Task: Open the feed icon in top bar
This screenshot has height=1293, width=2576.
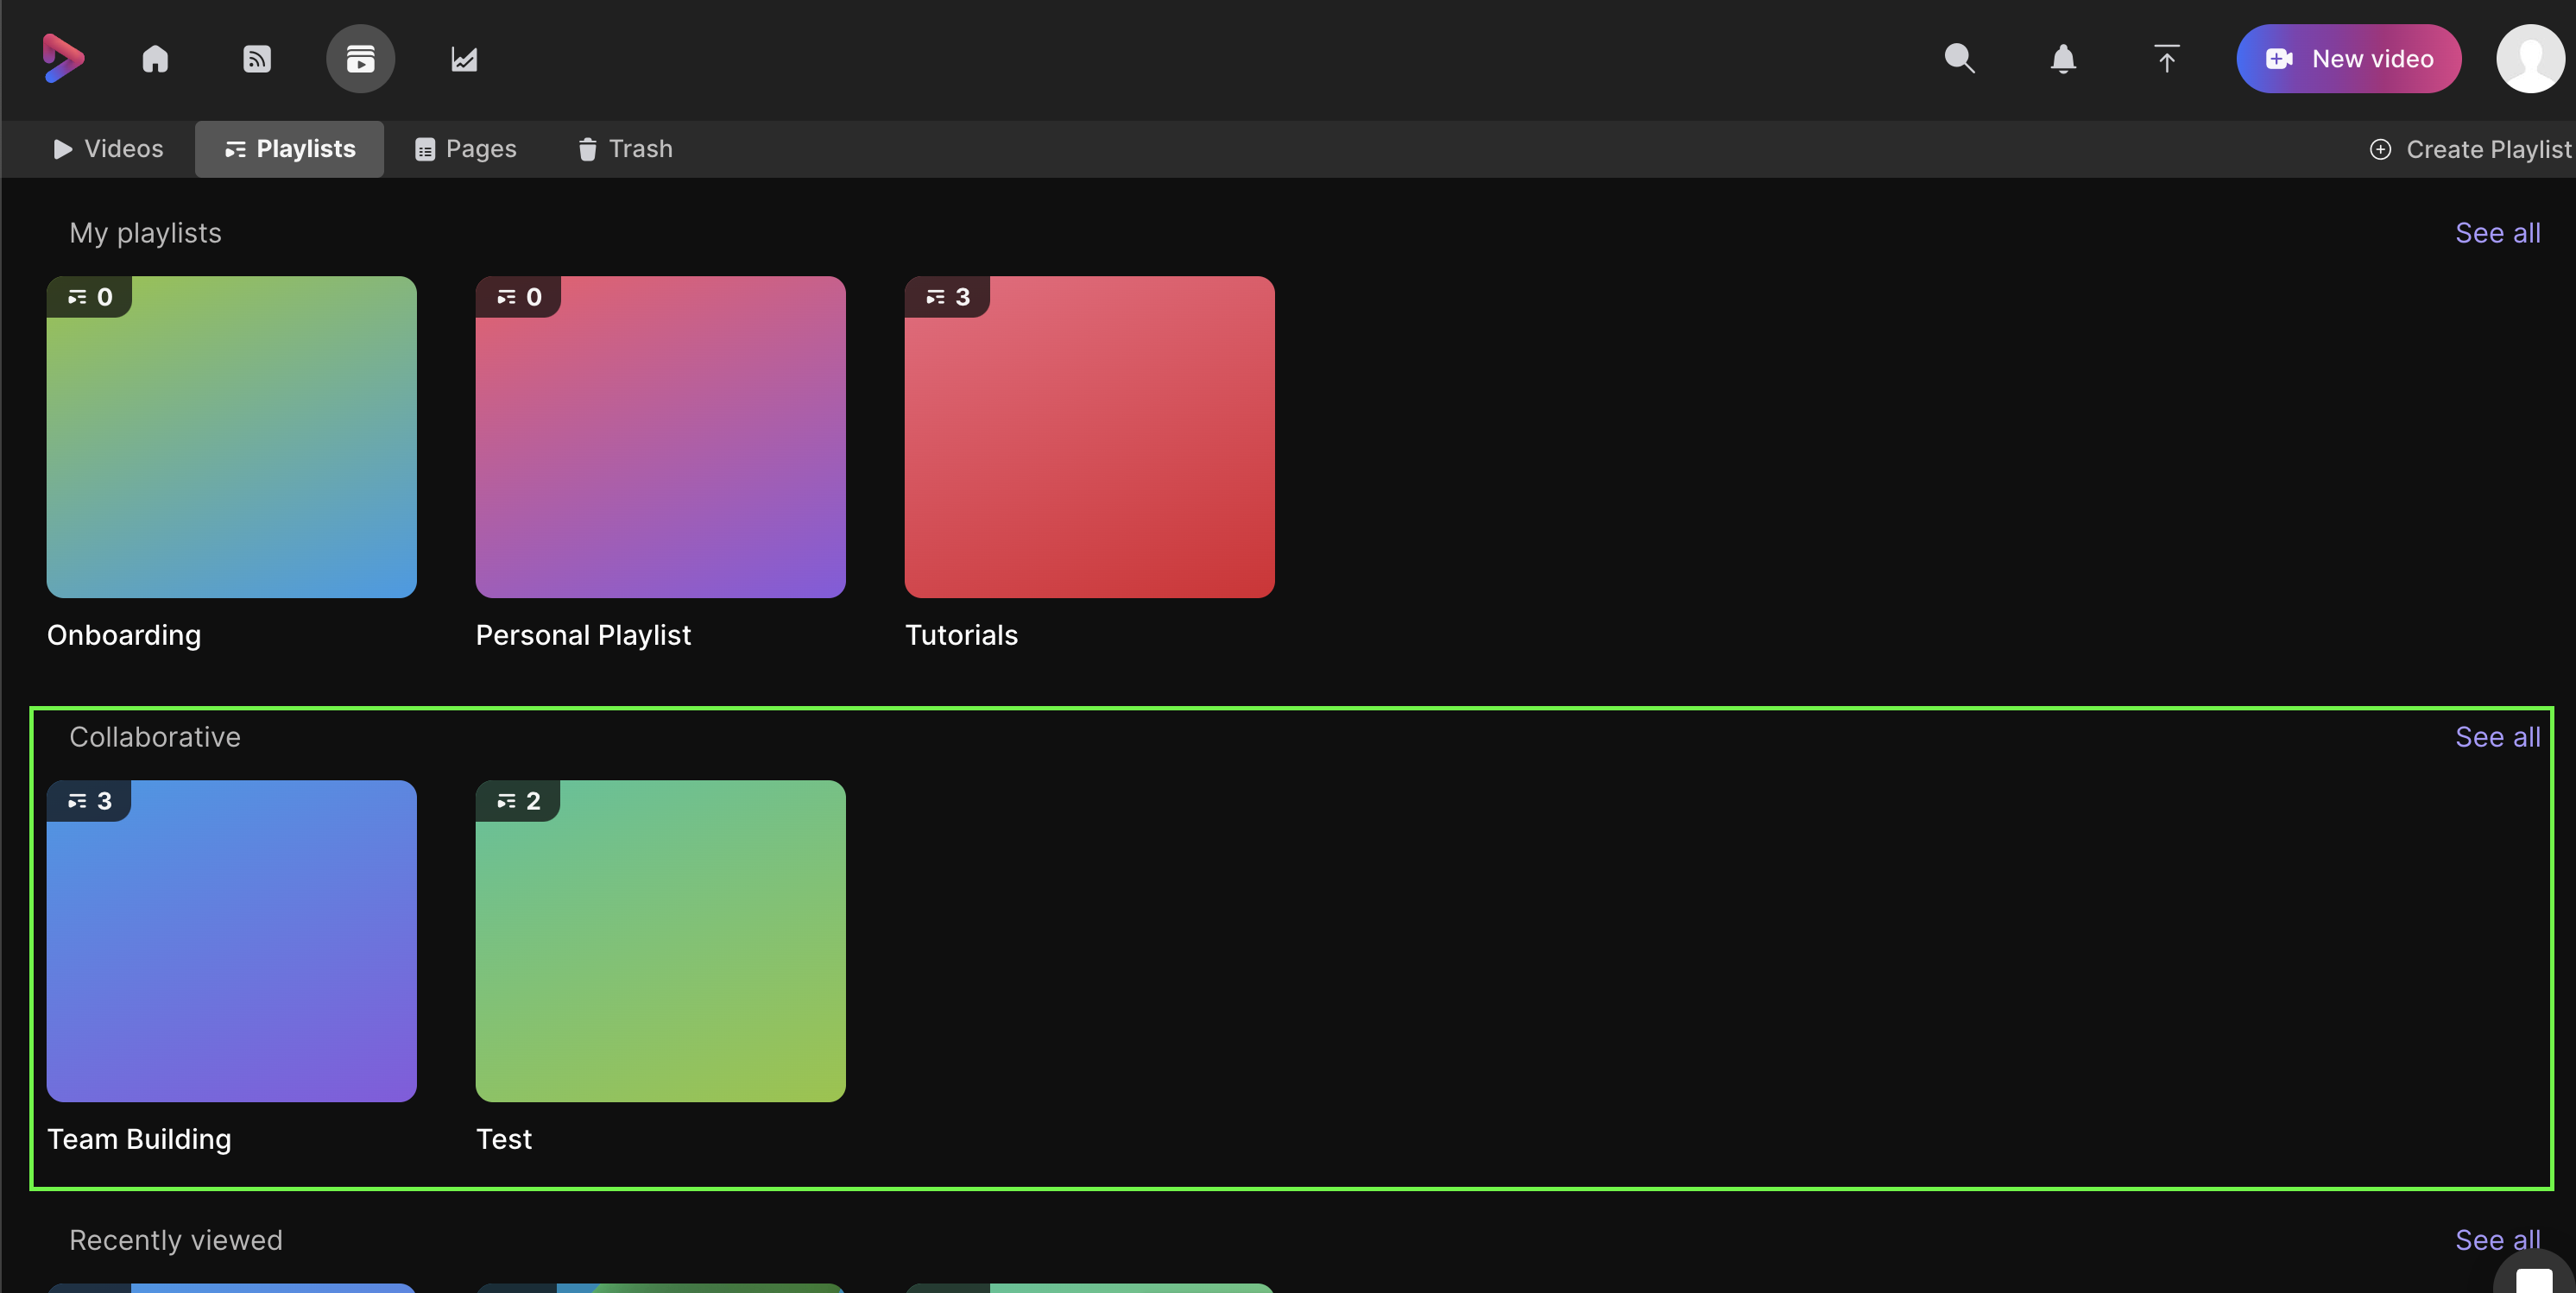Action: [x=257, y=59]
